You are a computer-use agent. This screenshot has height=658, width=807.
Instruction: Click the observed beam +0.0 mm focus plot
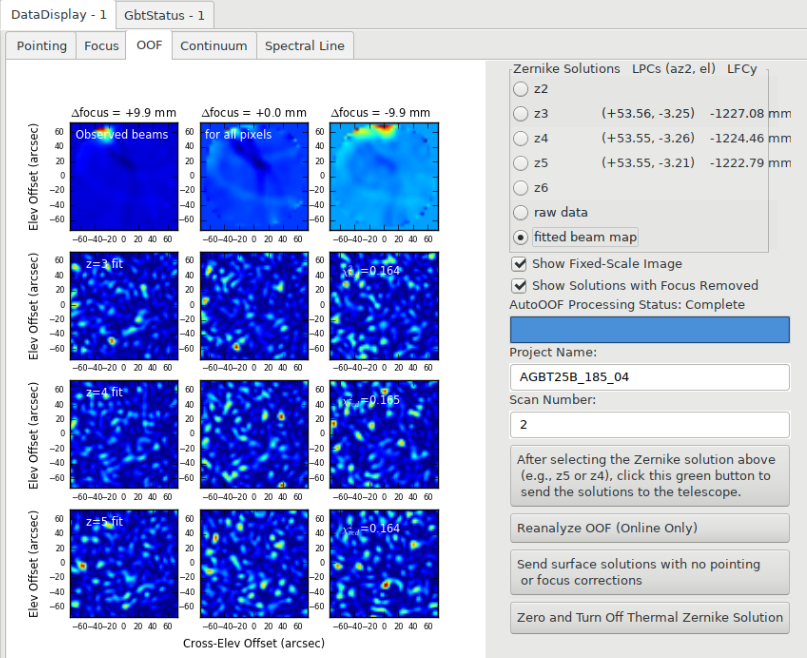254,177
